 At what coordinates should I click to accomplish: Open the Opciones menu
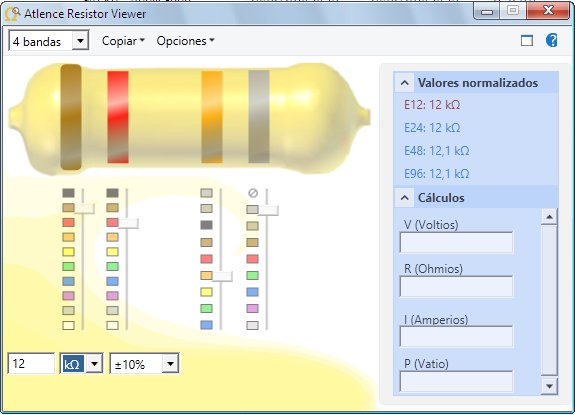coord(185,41)
